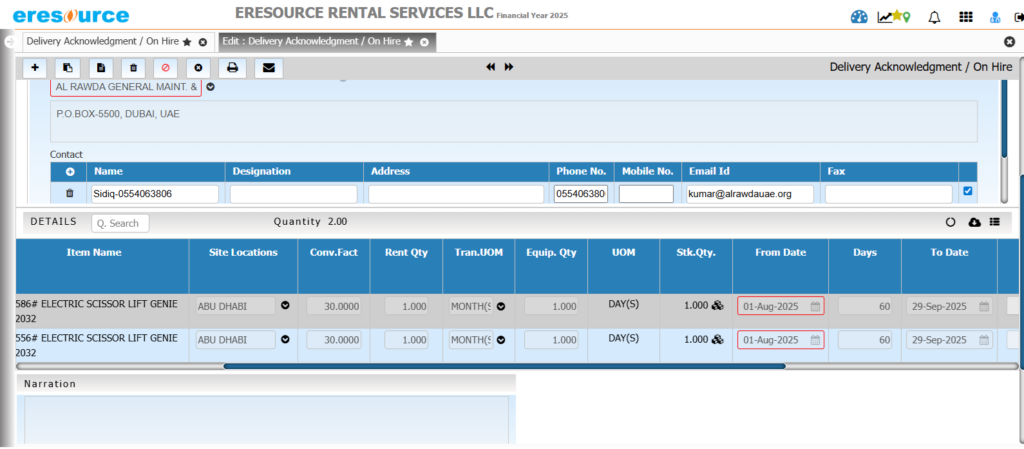The height and width of the screenshot is (449, 1024).
Task: Open the apps grid icon
Action: tap(965, 17)
